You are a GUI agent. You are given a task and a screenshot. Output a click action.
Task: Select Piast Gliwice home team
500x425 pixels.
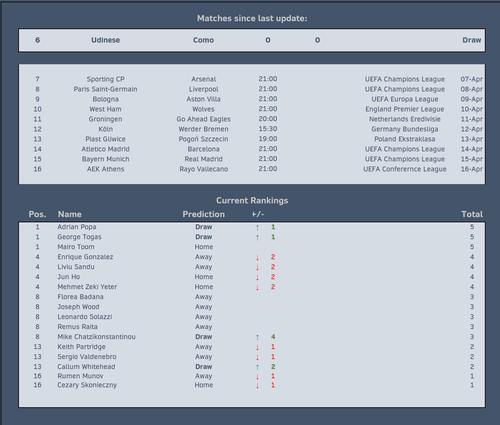pos(105,139)
